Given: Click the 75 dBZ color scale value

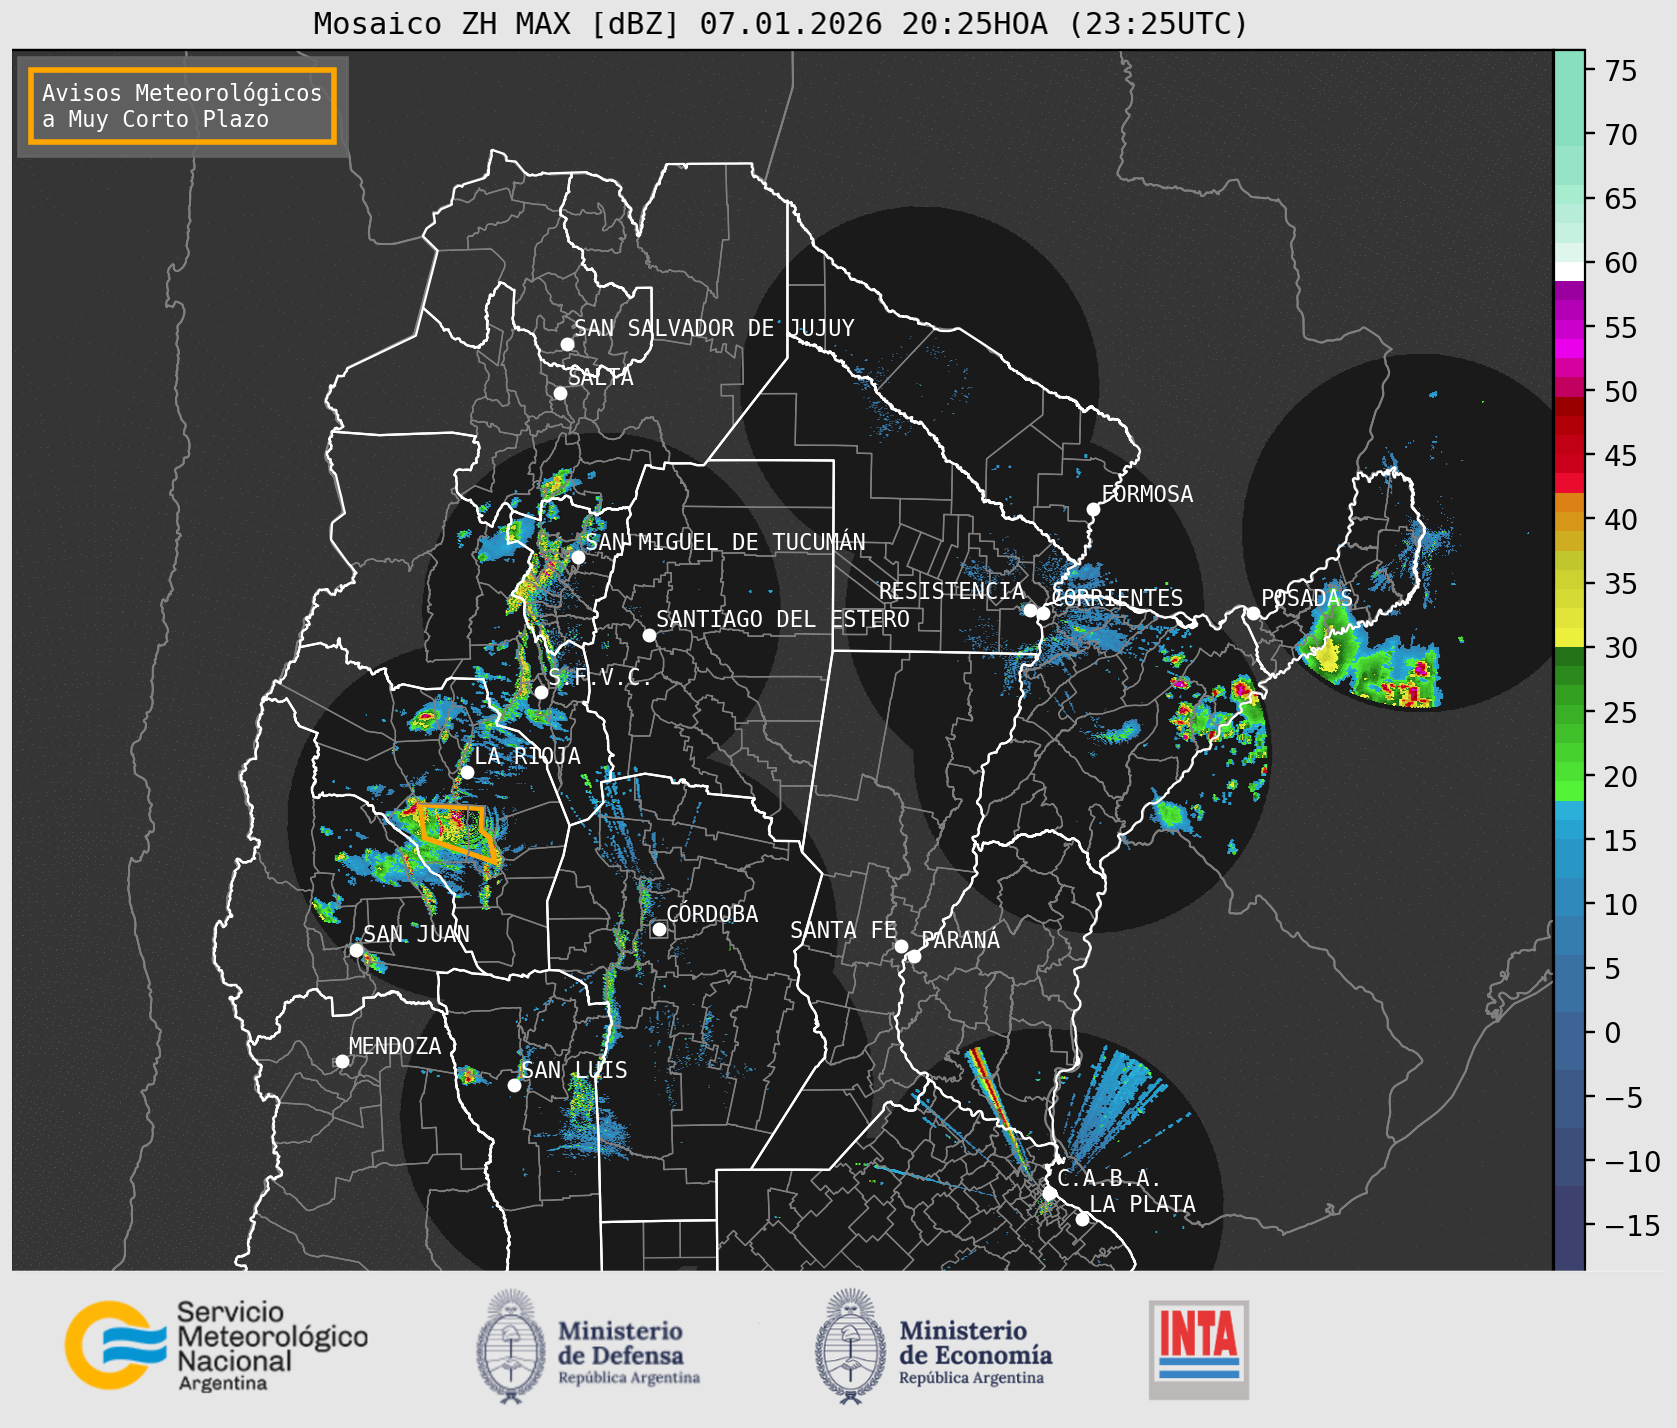Looking at the screenshot, I should [1620, 70].
